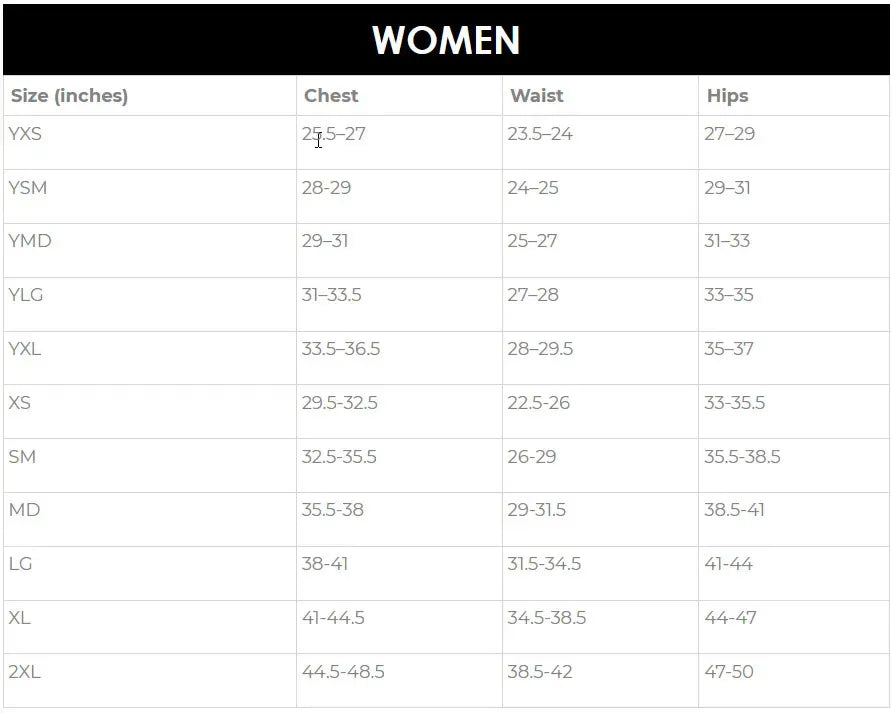Screen dimensions: 892x713
Task: Click the XL waist value 34.5-38.5
Action: (x=546, y=618)
